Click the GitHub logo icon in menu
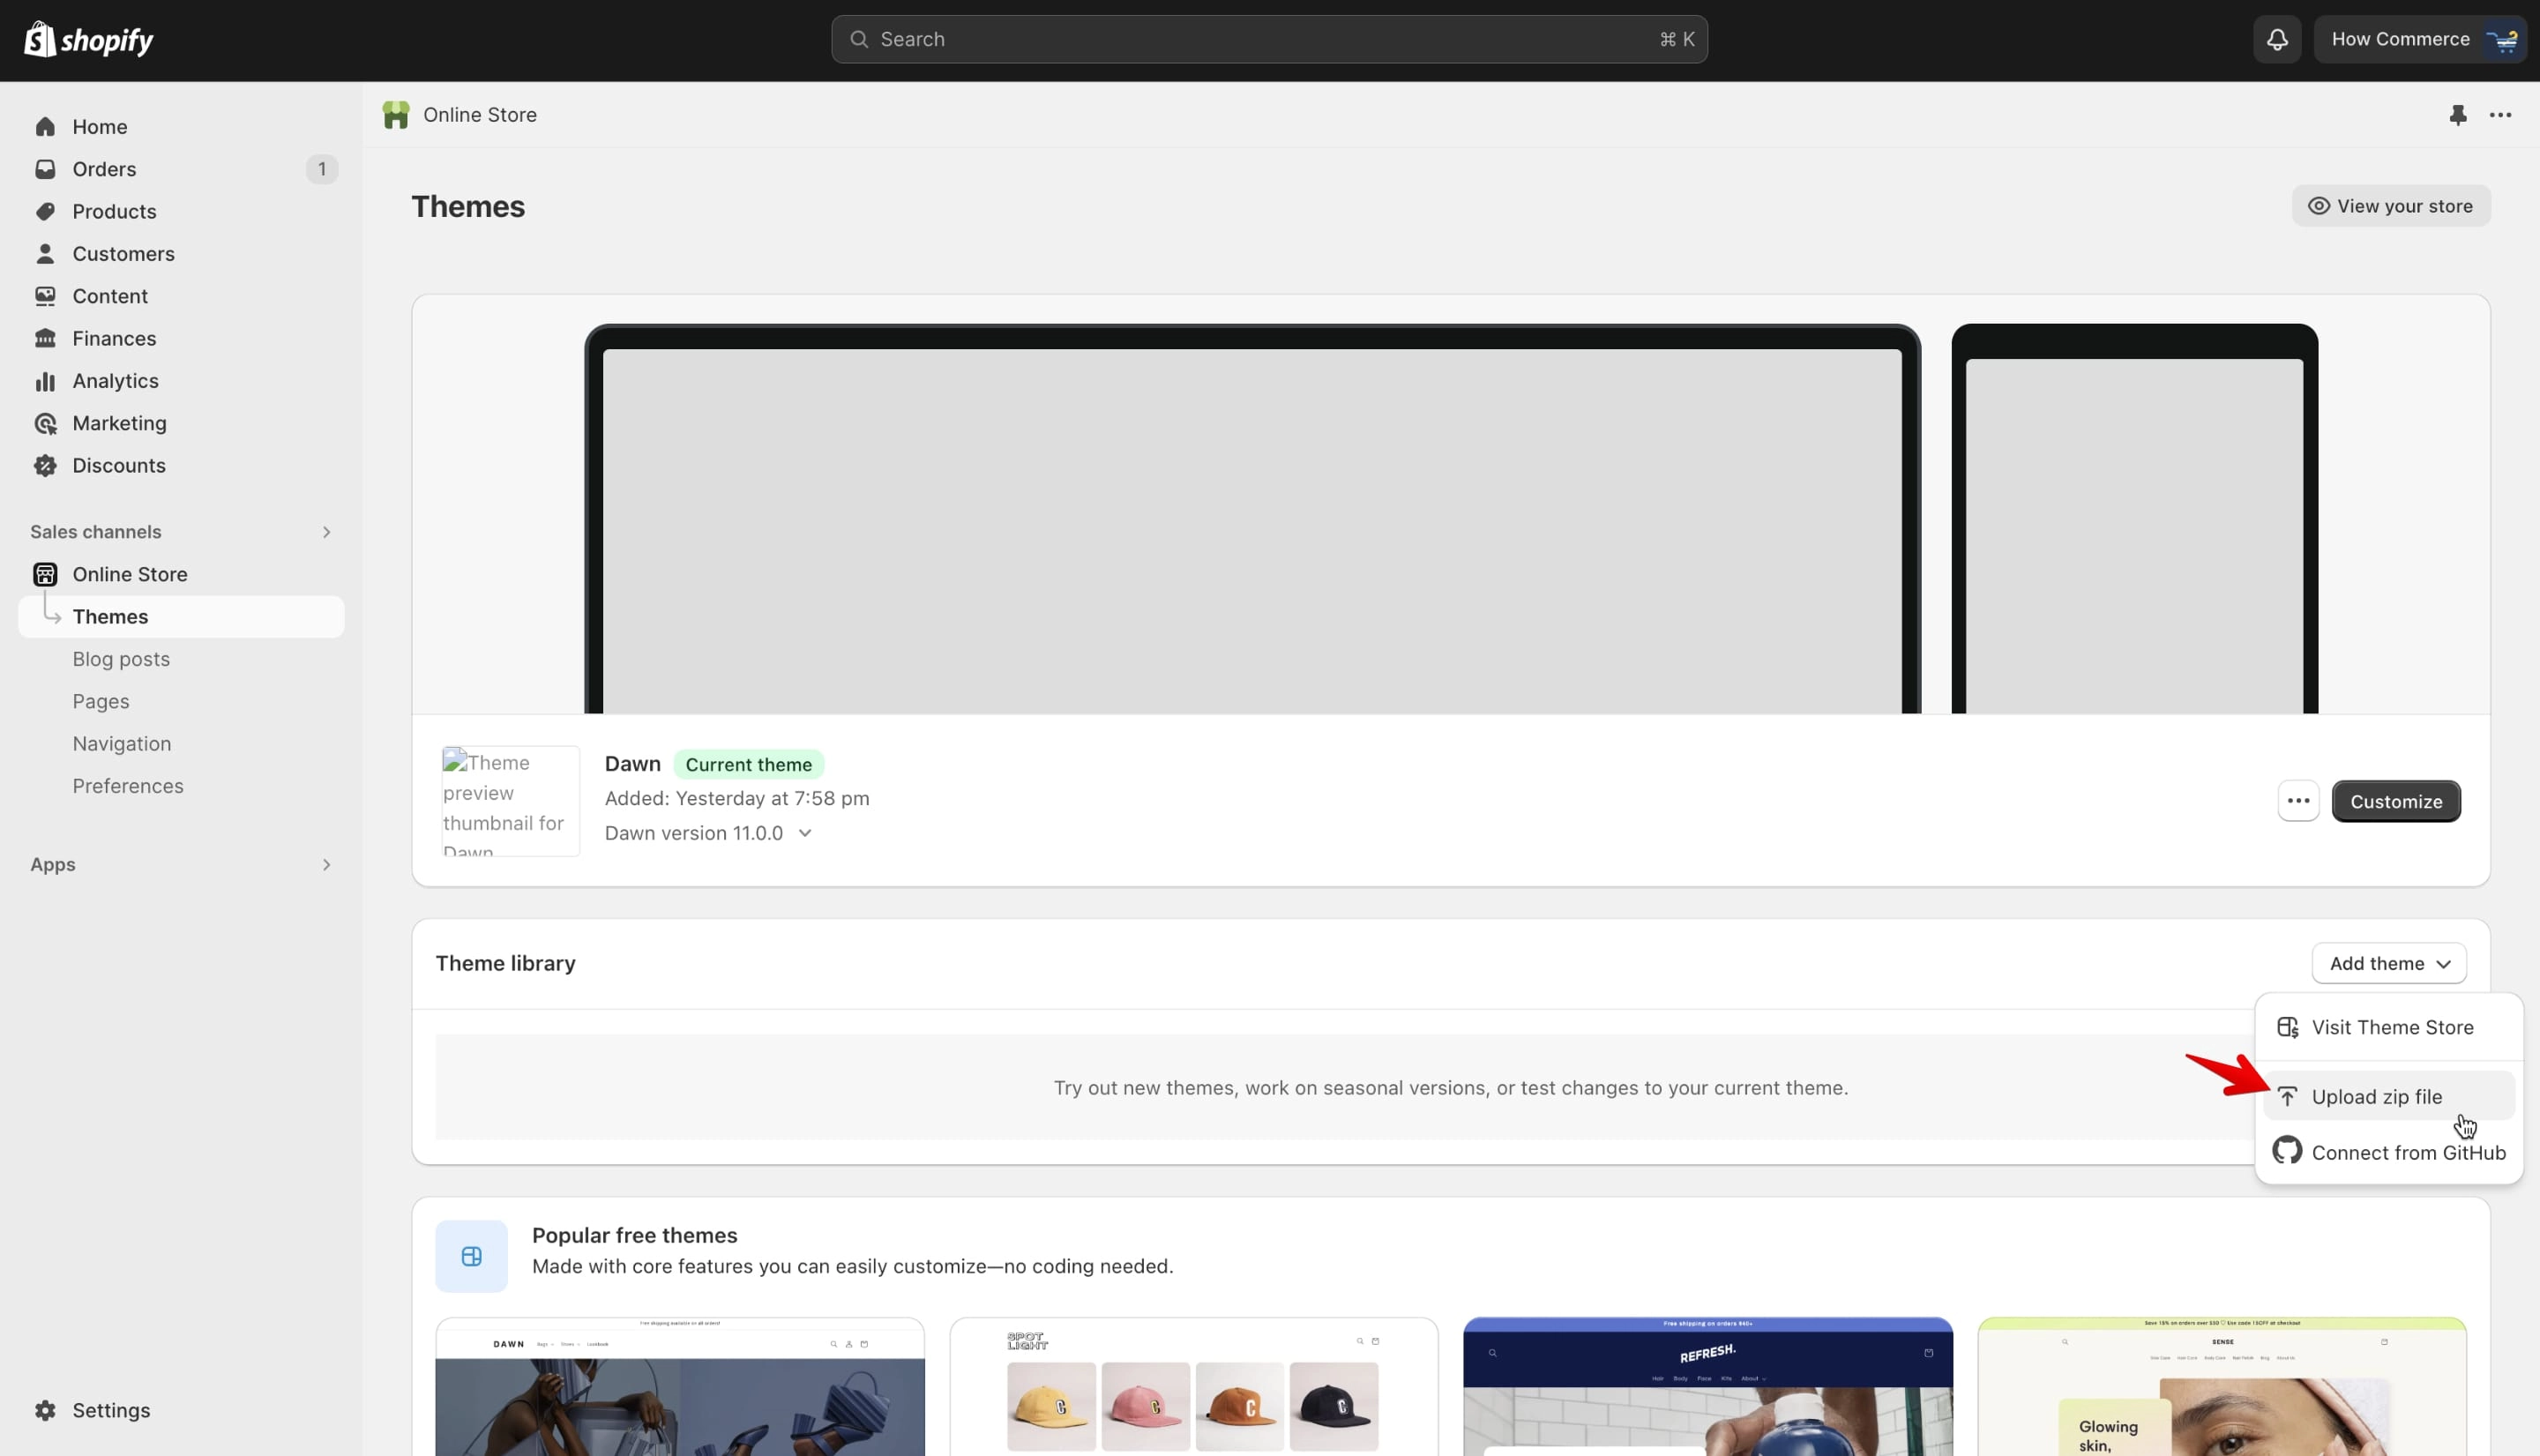Image resolution: width=2540 pixels, height=1456 pixels. coord(2287,1150)
